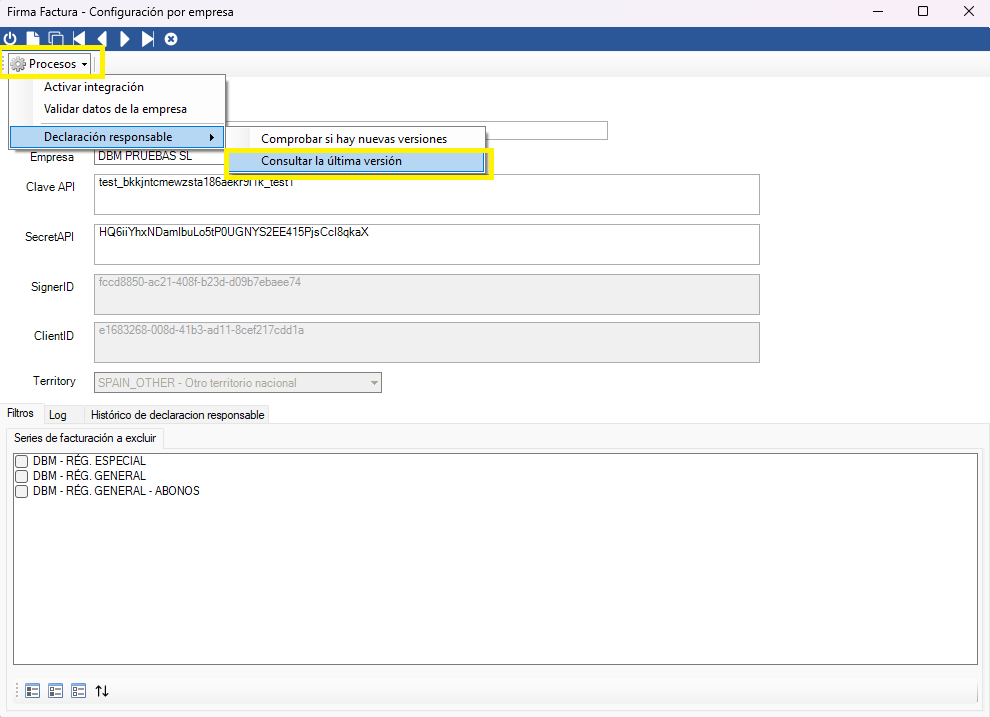Go to the next record
This screenshot has width=990, height=717.
click(x=125, y=39)
